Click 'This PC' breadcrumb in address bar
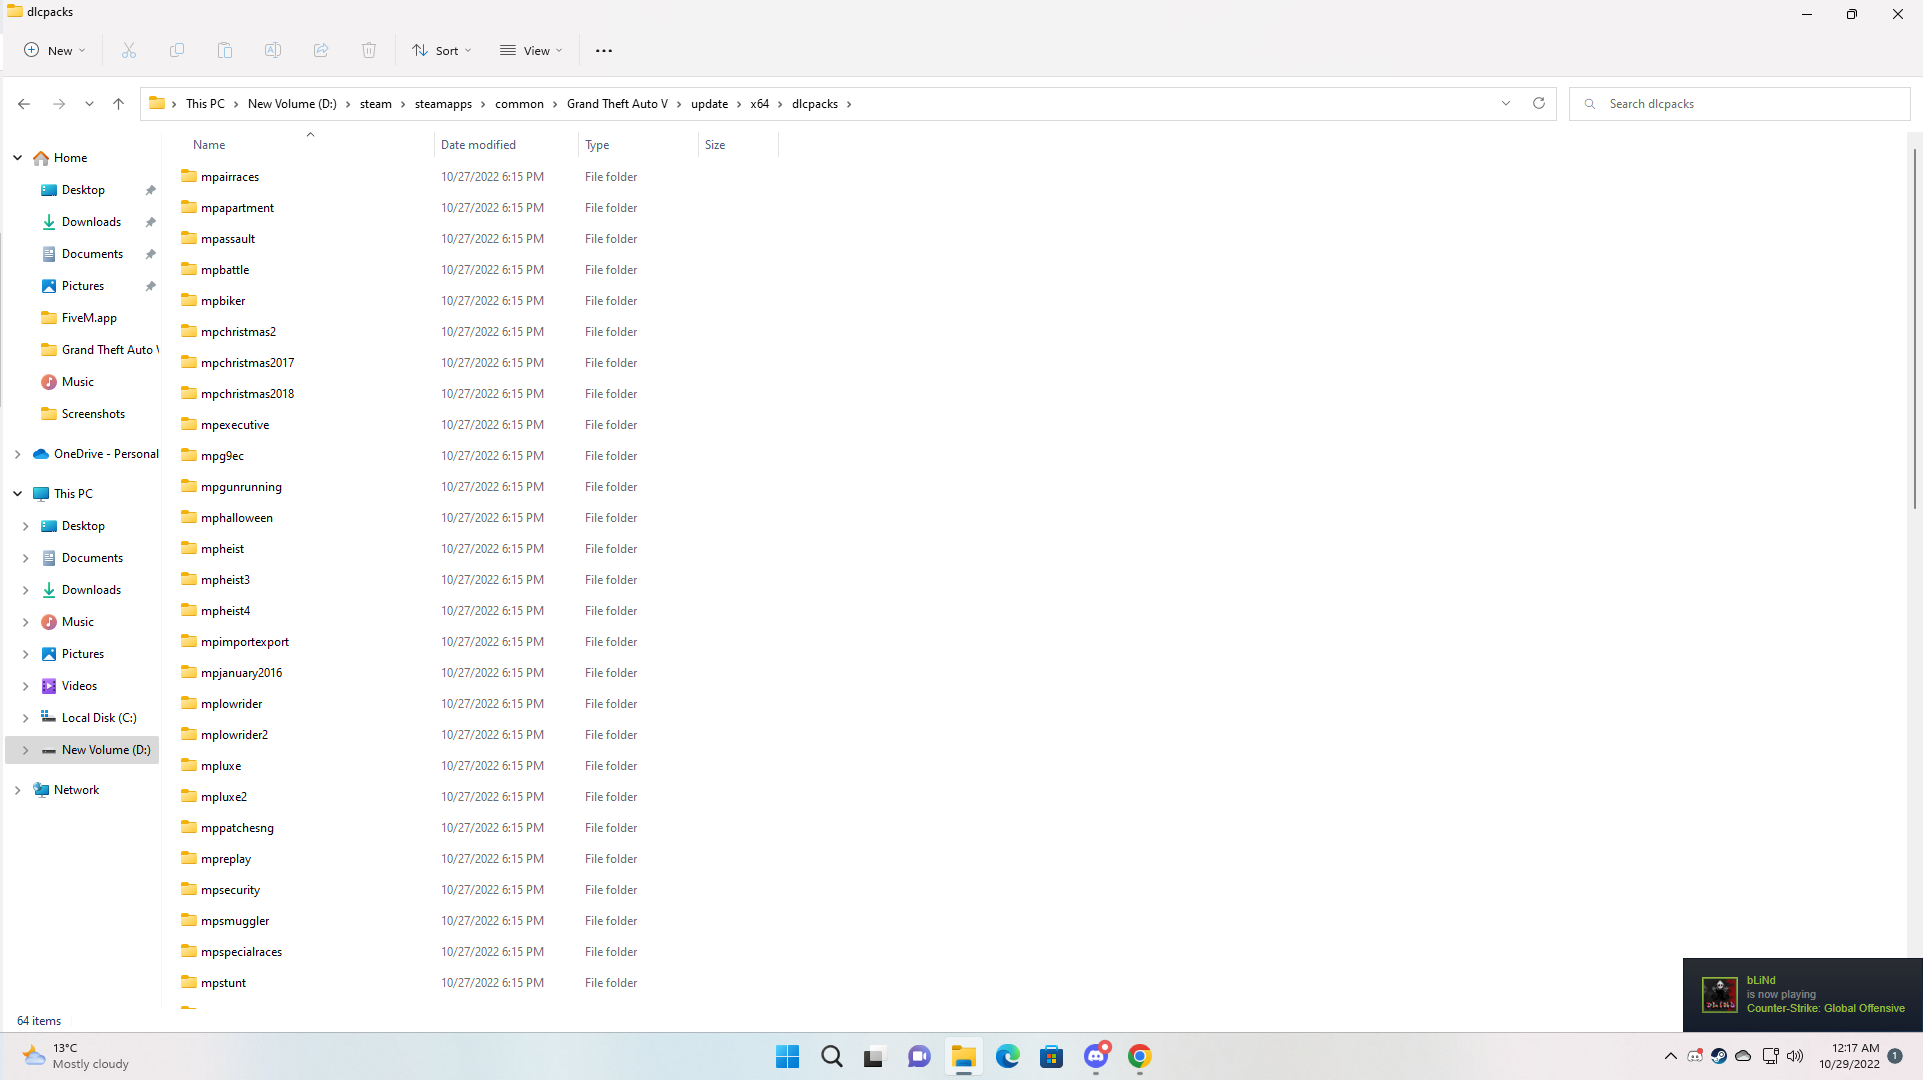1923x1080 pixels. click(x=205, y=104)
